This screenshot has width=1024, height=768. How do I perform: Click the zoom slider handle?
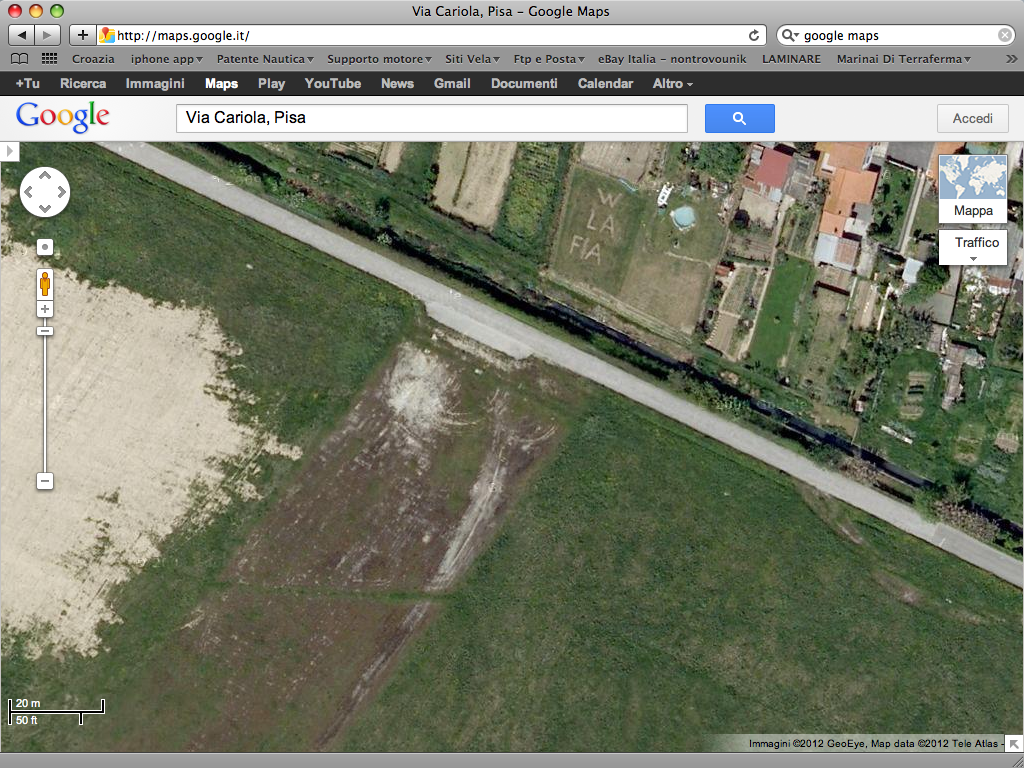click(x=44, y=331)
